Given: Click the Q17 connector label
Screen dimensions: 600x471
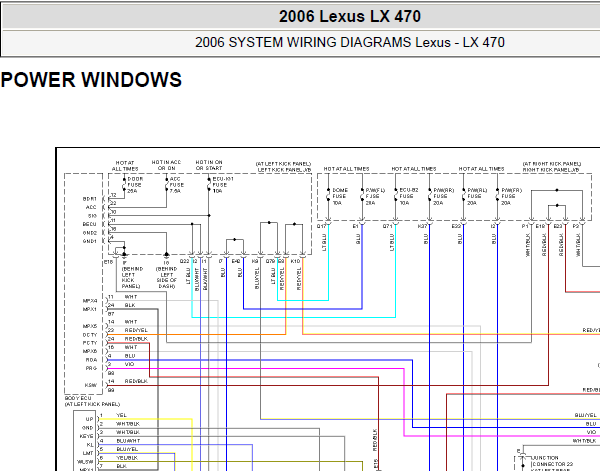Looking at the screenshot, I should tap(321, 227).
